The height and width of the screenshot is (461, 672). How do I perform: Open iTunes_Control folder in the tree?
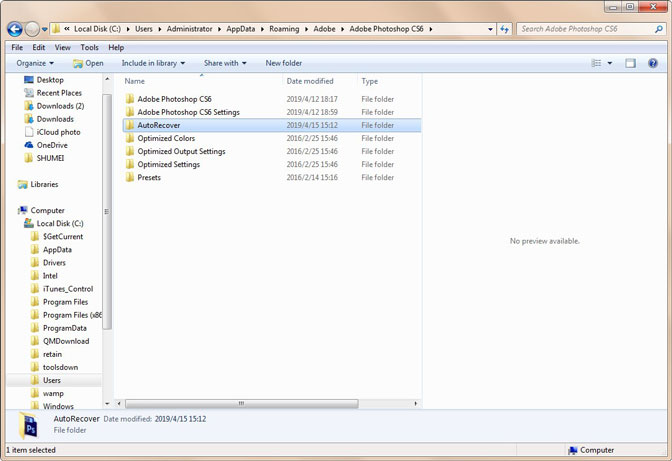pyautogui.click(x=68, y=289)
